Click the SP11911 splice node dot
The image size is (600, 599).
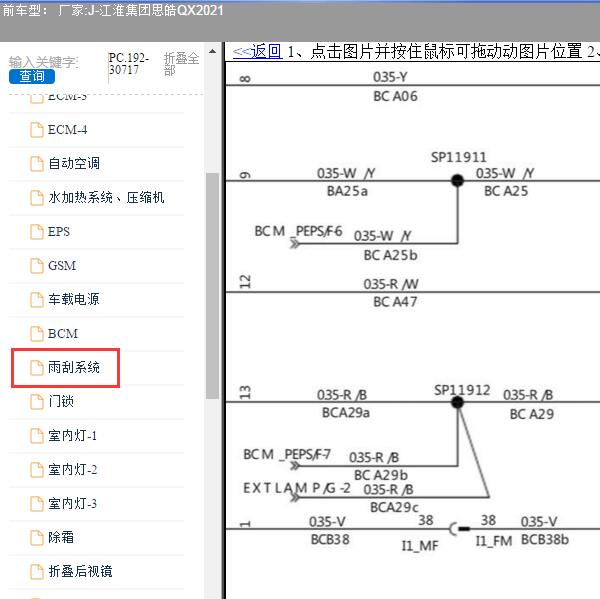[x=457, y=180]
